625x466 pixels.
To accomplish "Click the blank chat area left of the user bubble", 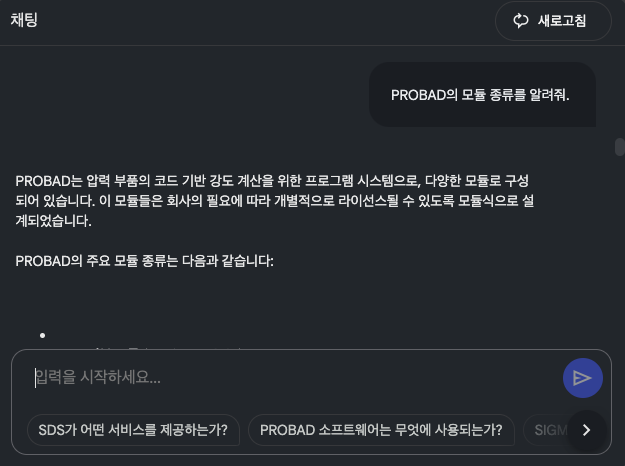I will point(180,95).
